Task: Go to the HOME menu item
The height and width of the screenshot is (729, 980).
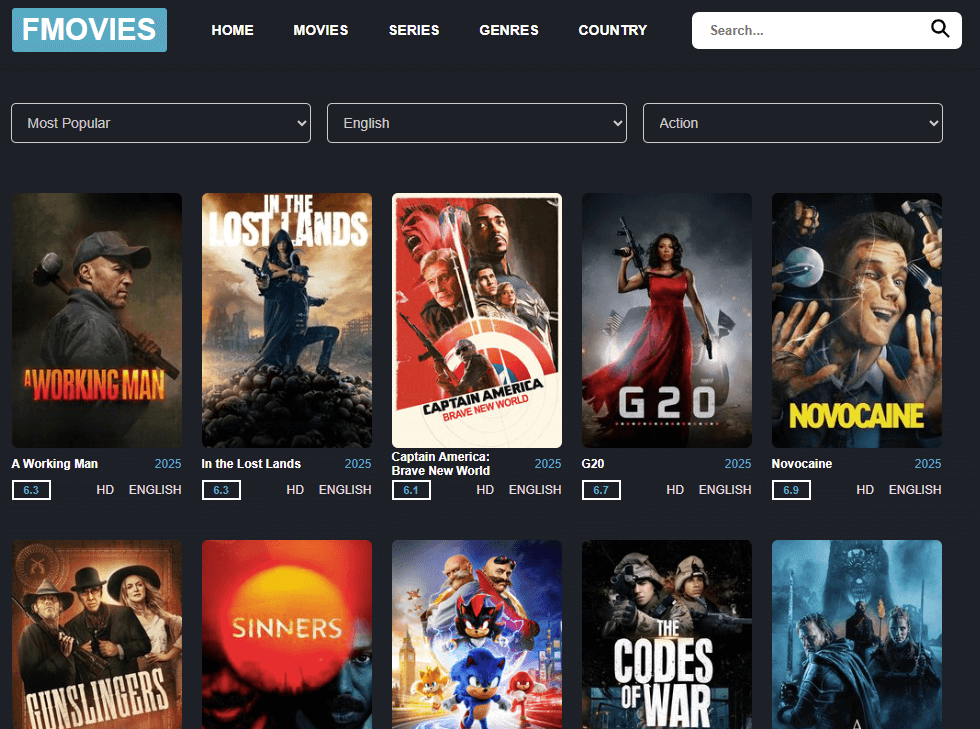Action: (232, 30)
